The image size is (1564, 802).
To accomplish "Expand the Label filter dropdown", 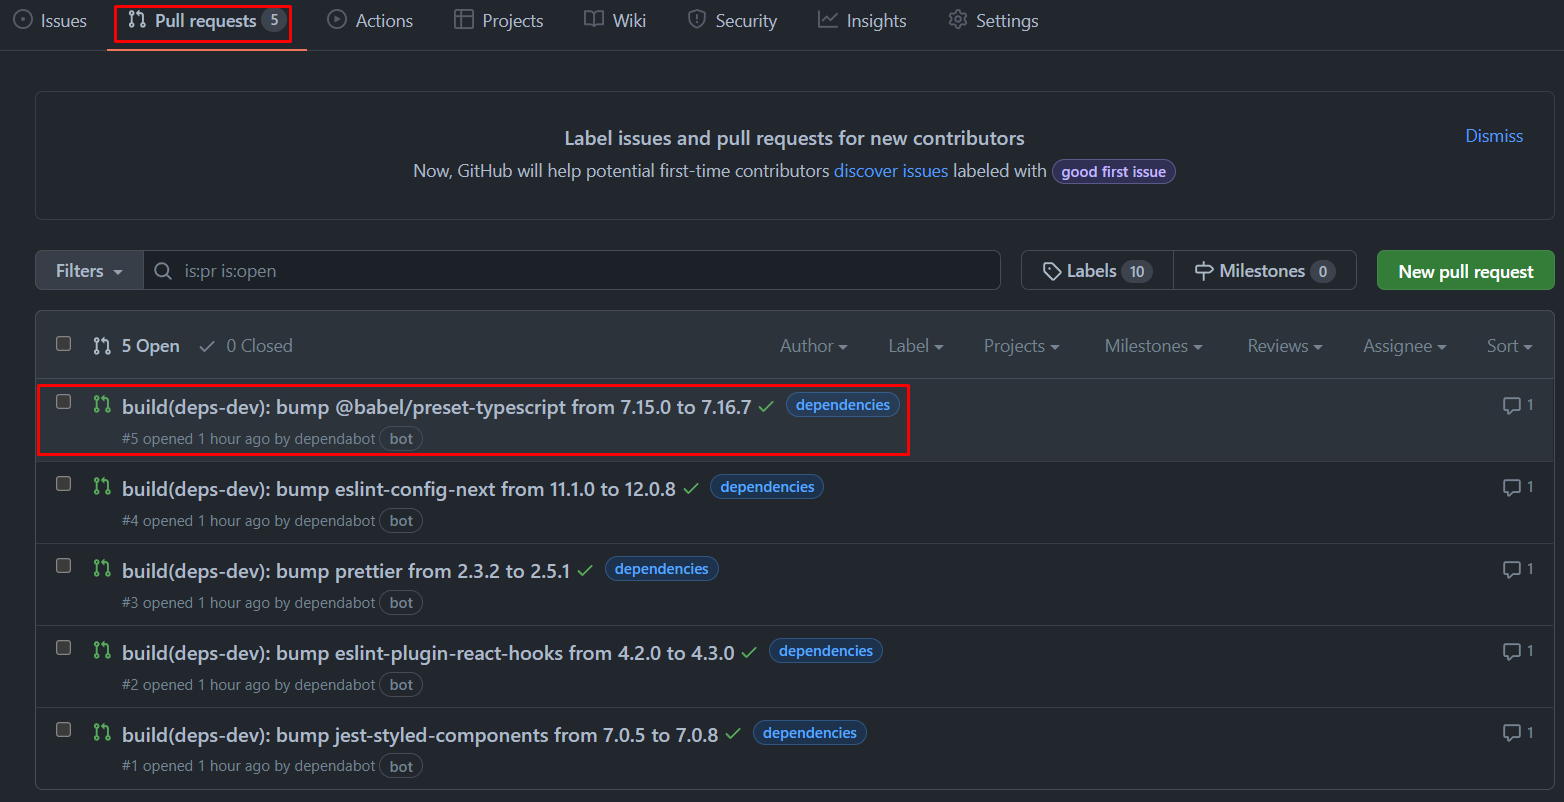I will (915, 346).
